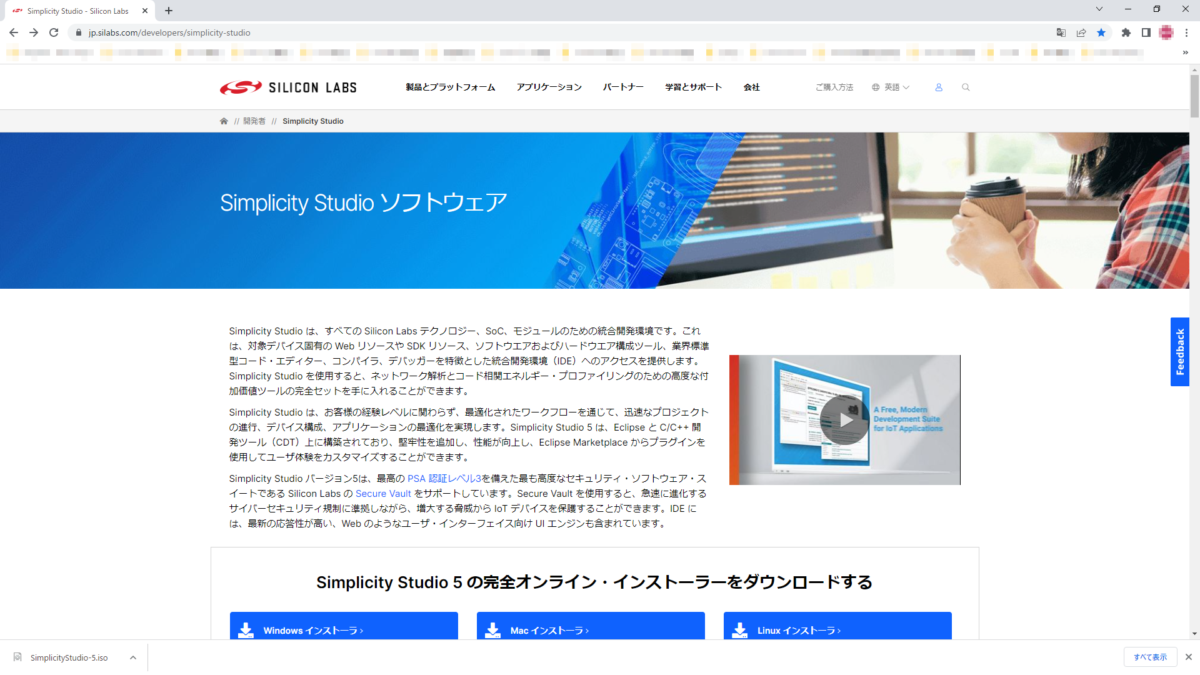1200x675 pixels.
Task: Open the 会社 menu
Action: point(751,87)
